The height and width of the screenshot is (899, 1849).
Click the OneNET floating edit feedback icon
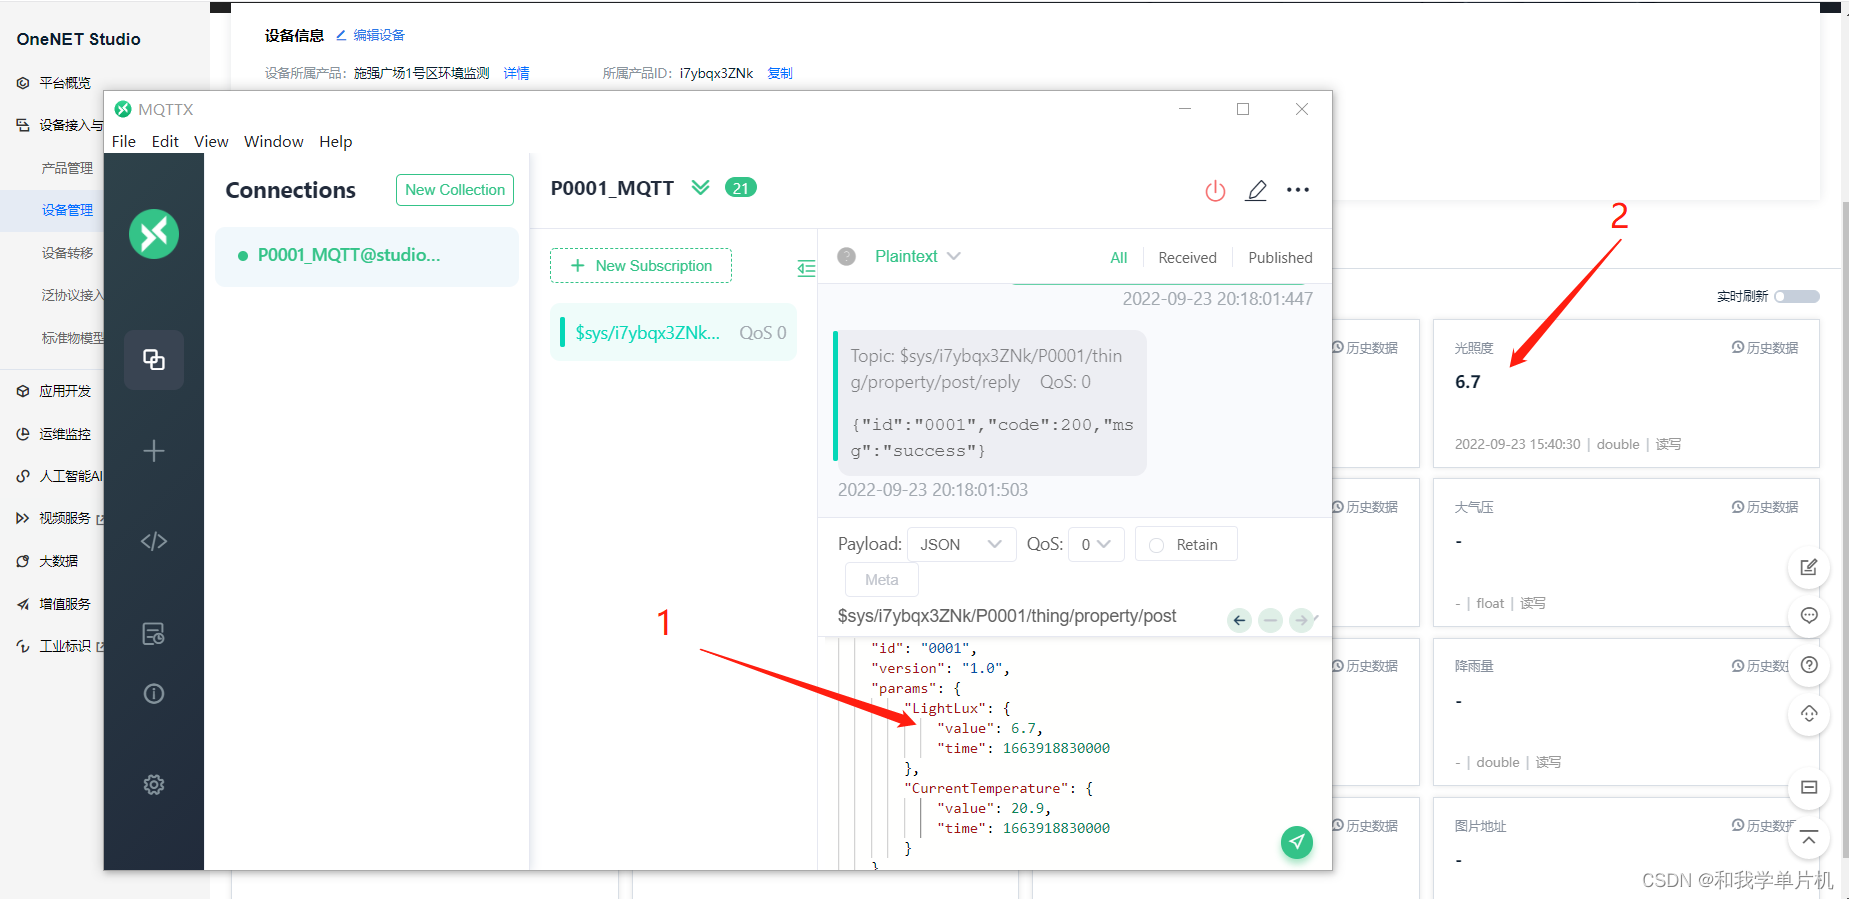(1809, 567)
